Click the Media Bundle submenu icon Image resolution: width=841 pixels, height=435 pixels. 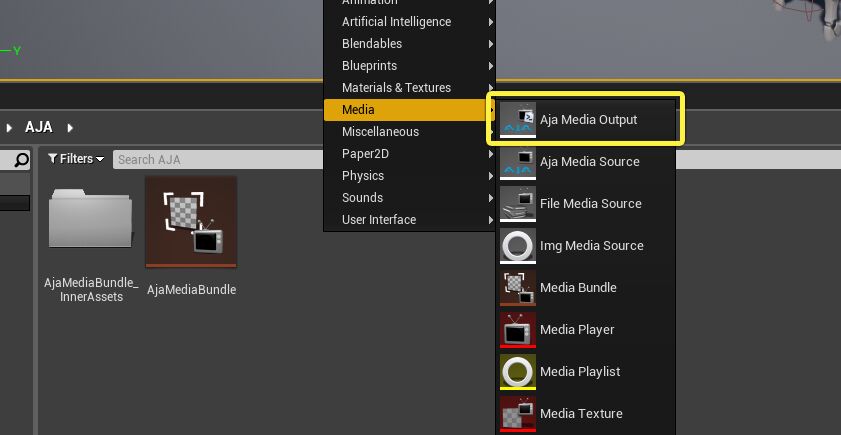[518, 287]
